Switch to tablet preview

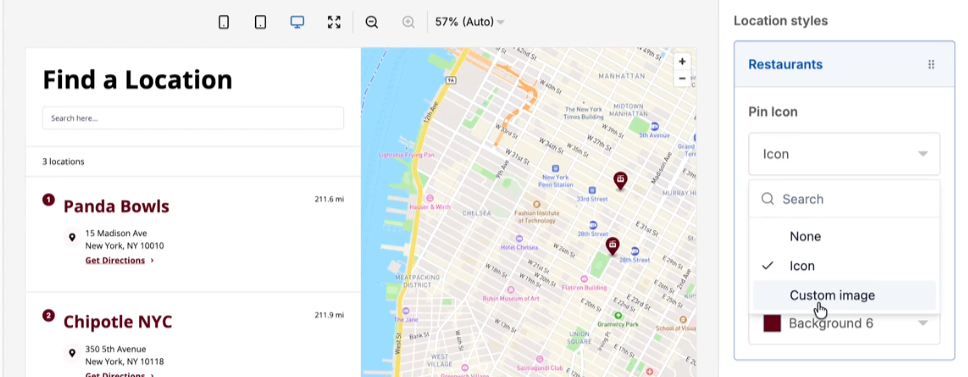261,22
